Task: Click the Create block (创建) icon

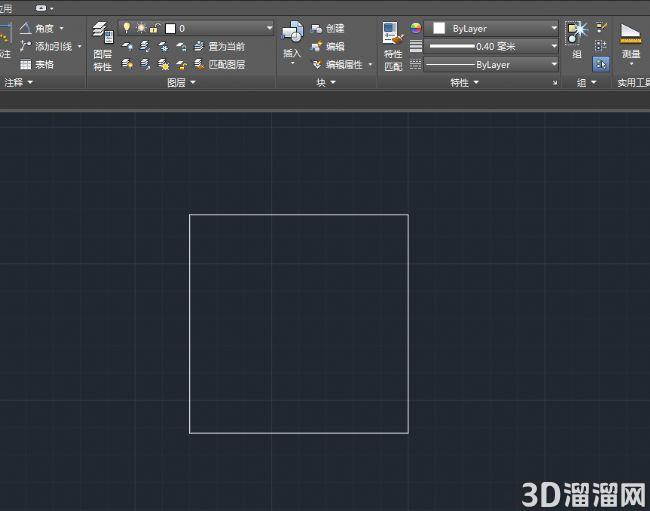Action: (316, 28)
